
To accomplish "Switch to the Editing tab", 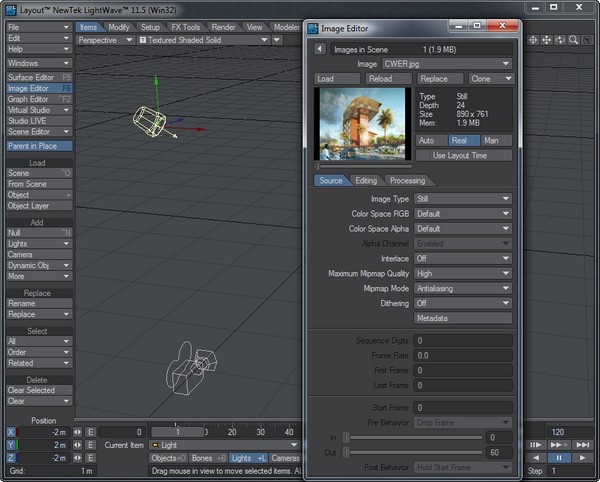I will 366,181.
